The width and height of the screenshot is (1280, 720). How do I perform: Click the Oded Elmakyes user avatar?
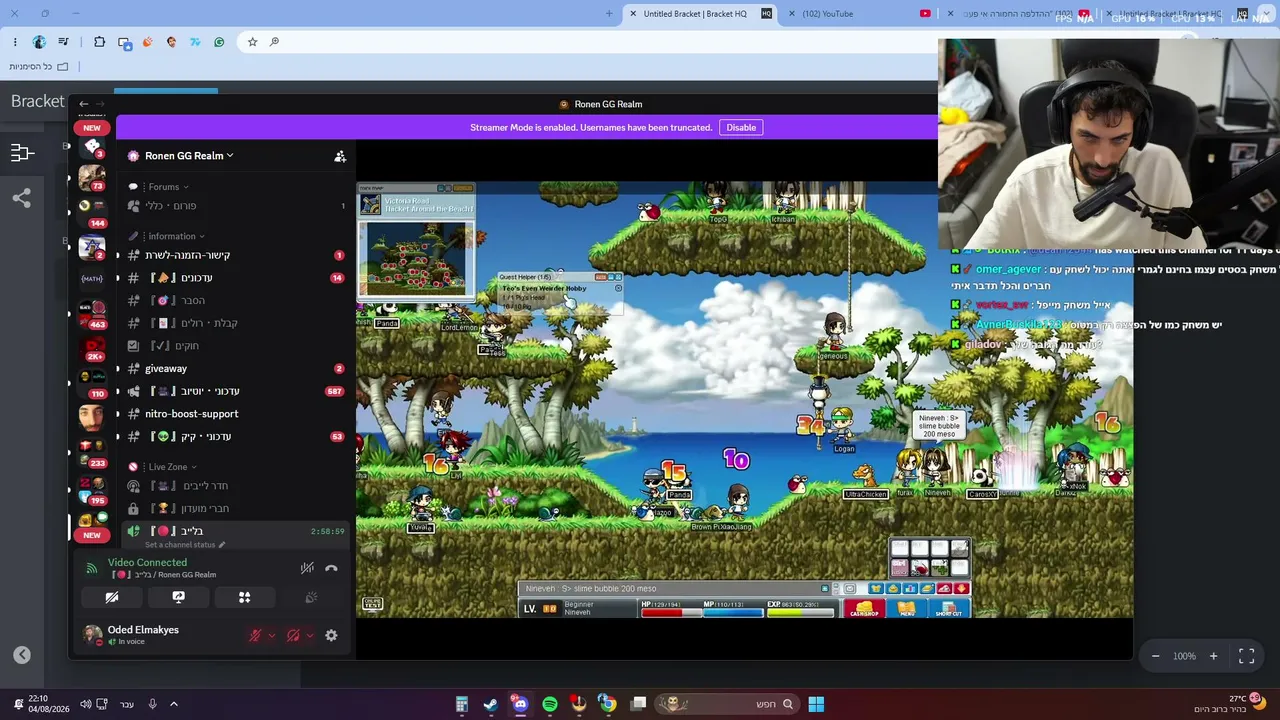tap(92, 635)
